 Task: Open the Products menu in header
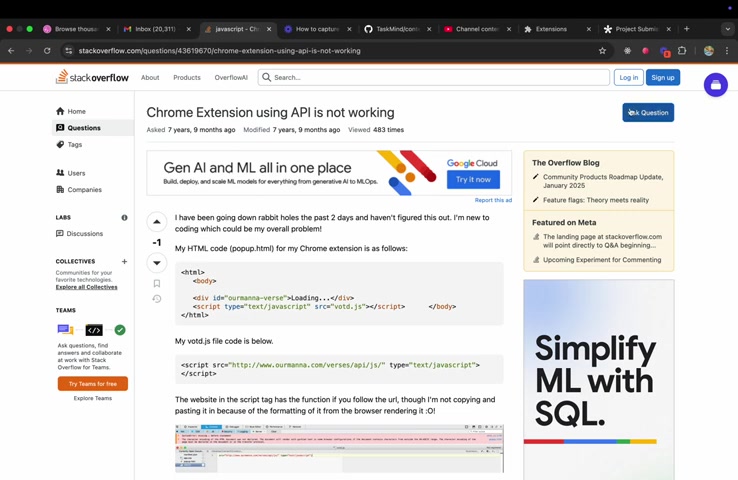[x=187, y=77]
